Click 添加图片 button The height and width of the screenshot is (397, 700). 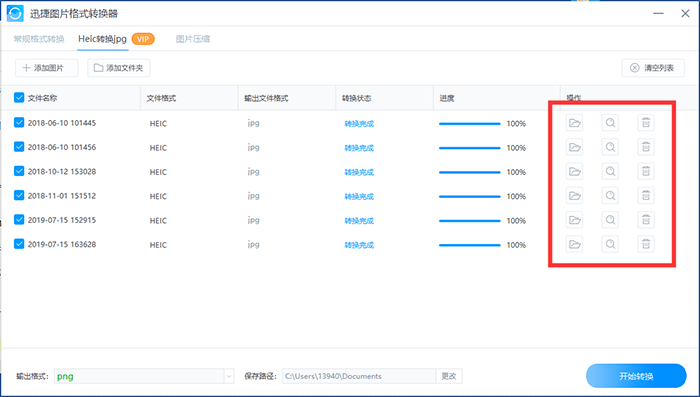(46, 68)
